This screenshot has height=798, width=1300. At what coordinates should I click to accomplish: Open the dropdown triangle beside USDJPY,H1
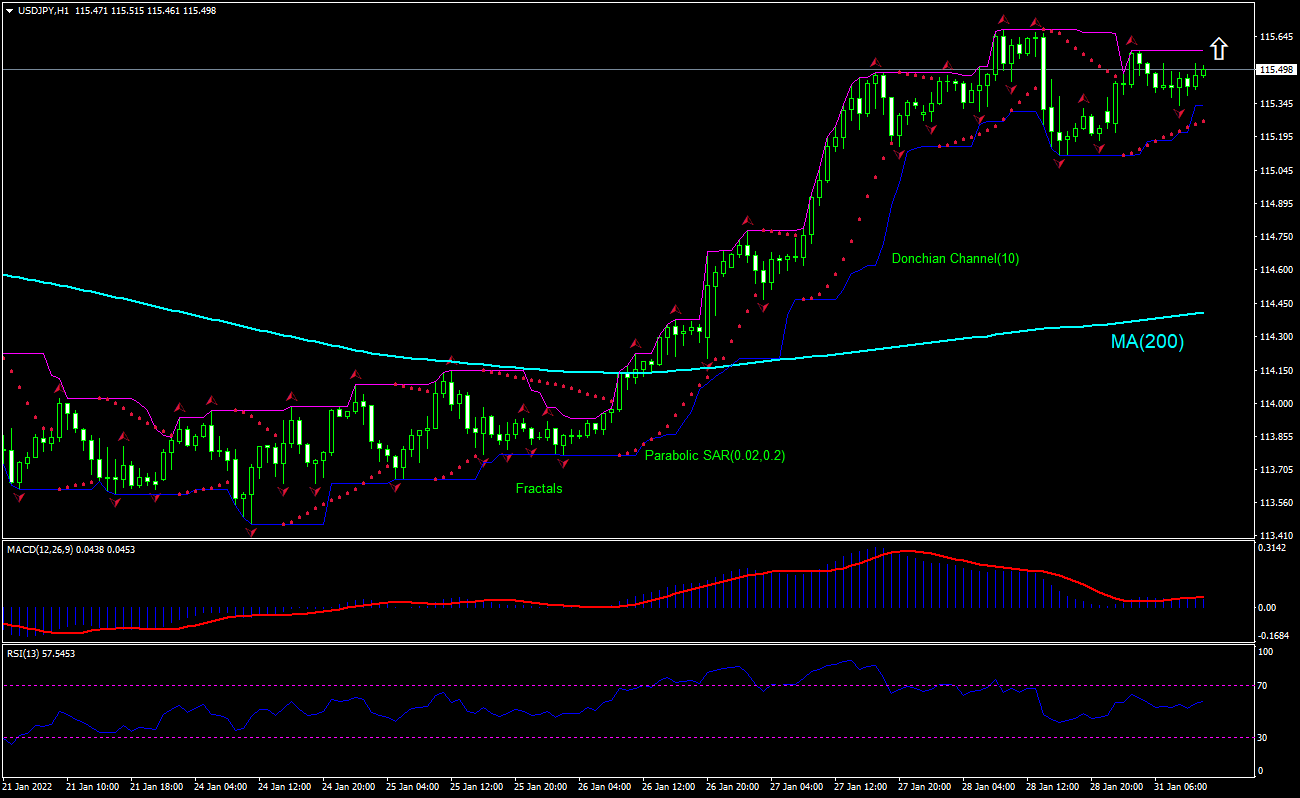pyautogui.click(x=8, y=10)
